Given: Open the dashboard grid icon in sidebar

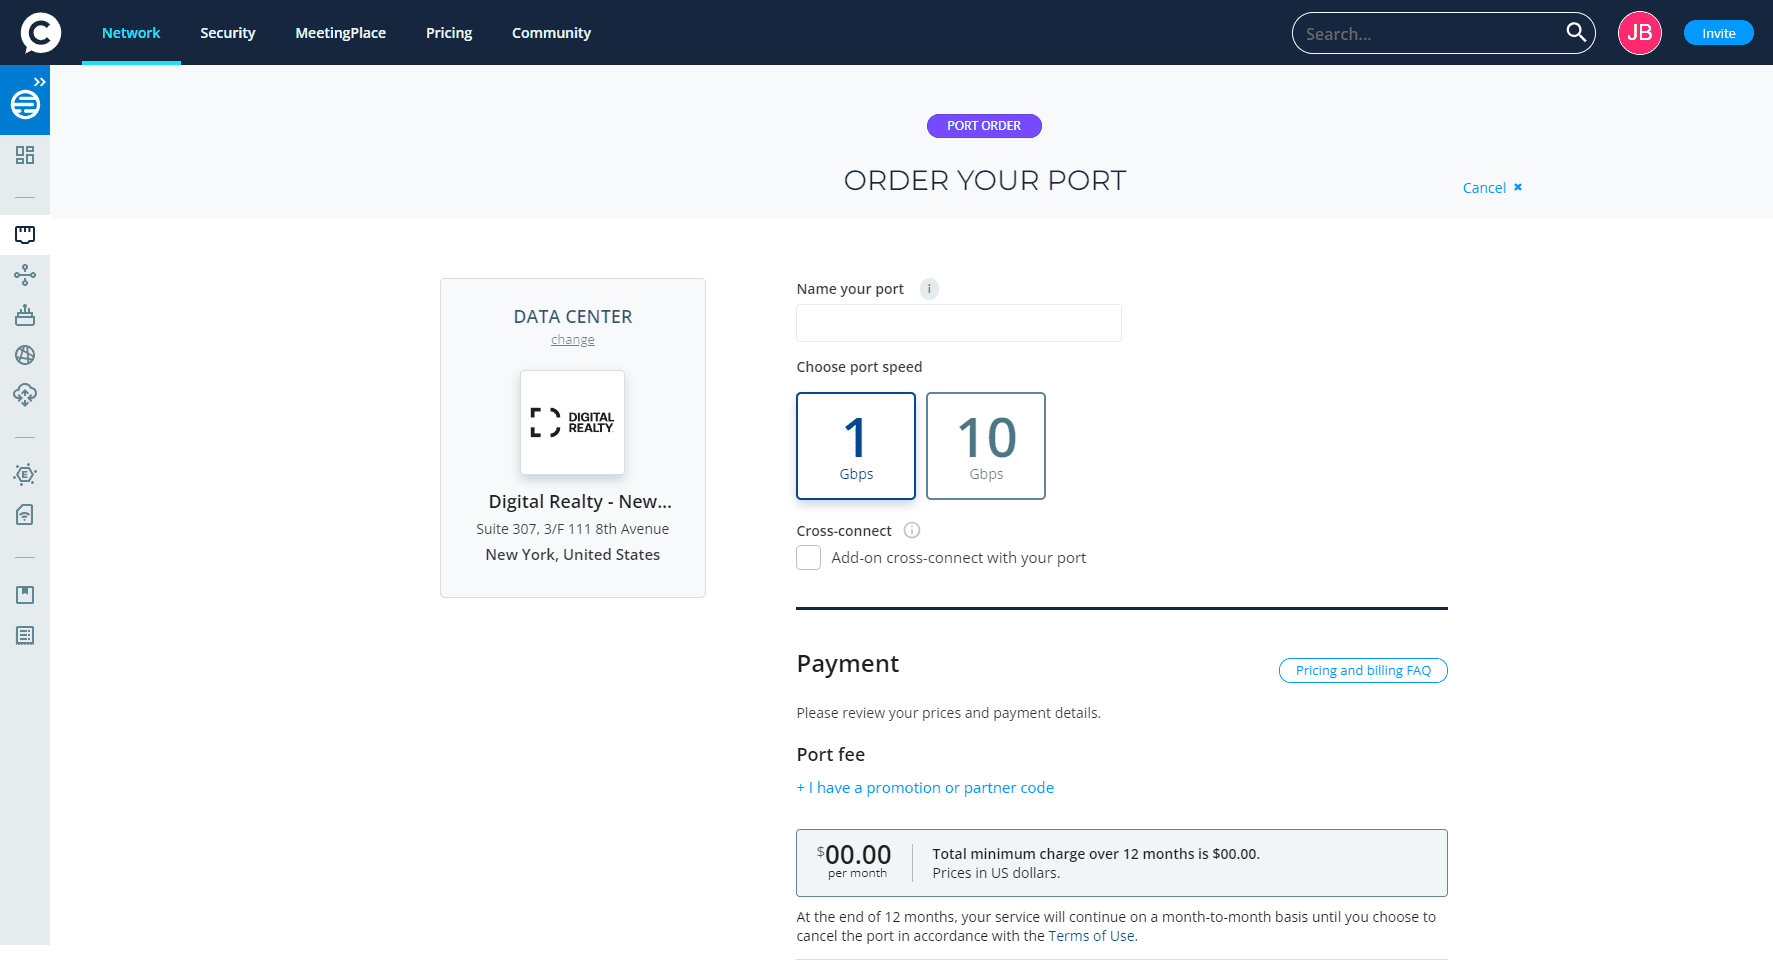Looking at the screenshot, I should (x=25, y=155).
